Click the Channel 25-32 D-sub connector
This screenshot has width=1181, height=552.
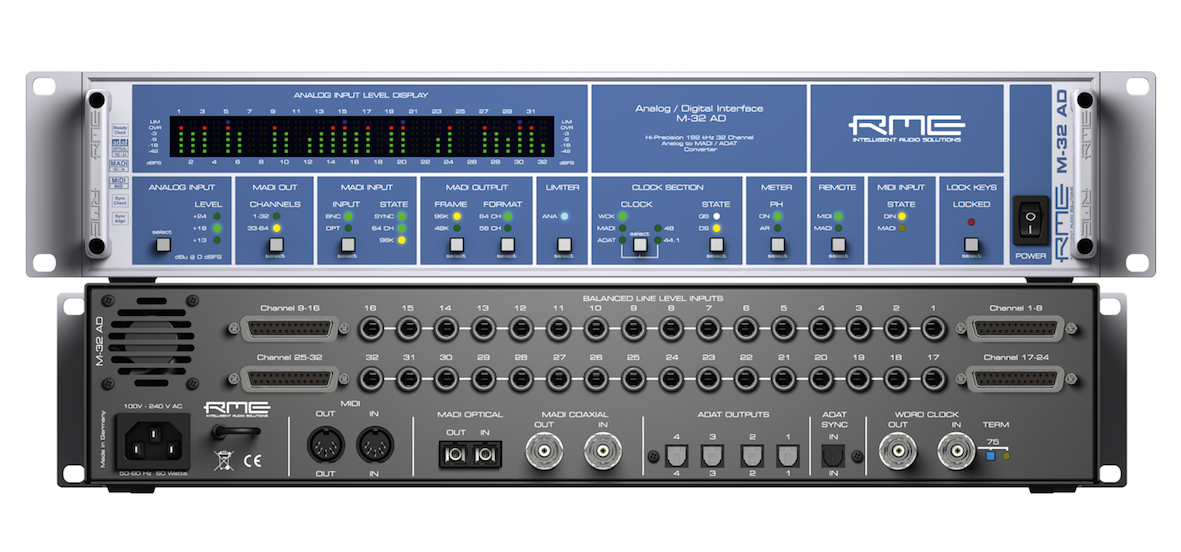coord(288,378)
